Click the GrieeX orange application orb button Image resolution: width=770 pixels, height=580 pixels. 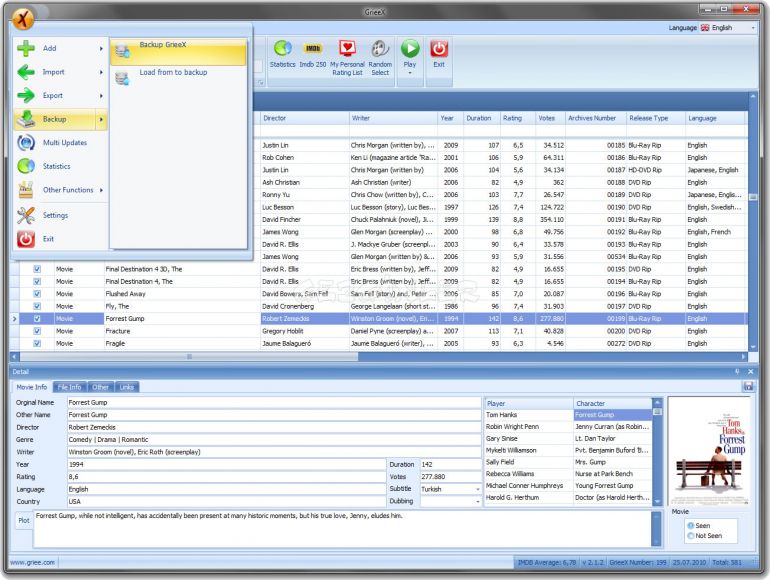coord(23,19)
